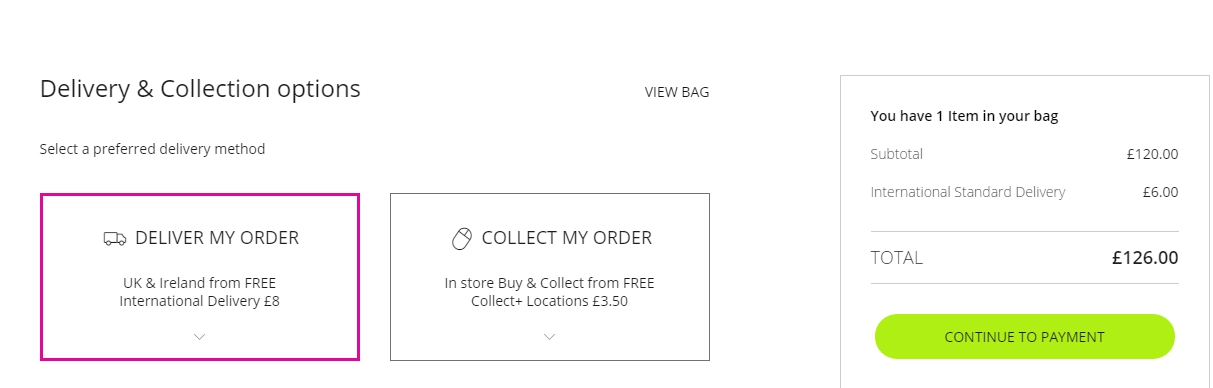Click the Subtotal label in summary

pos(897,154)
